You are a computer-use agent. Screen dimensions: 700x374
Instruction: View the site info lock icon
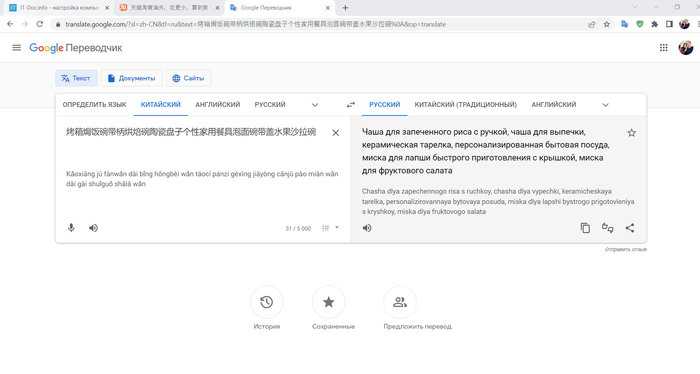click(x=58, y=24)
